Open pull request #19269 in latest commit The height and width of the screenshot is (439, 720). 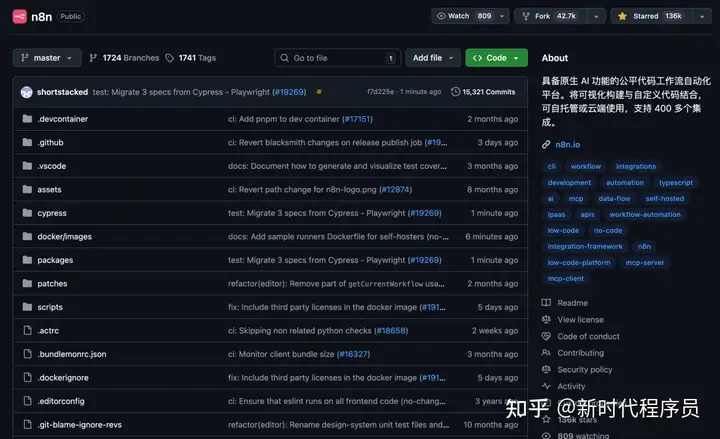click(289, 92)
